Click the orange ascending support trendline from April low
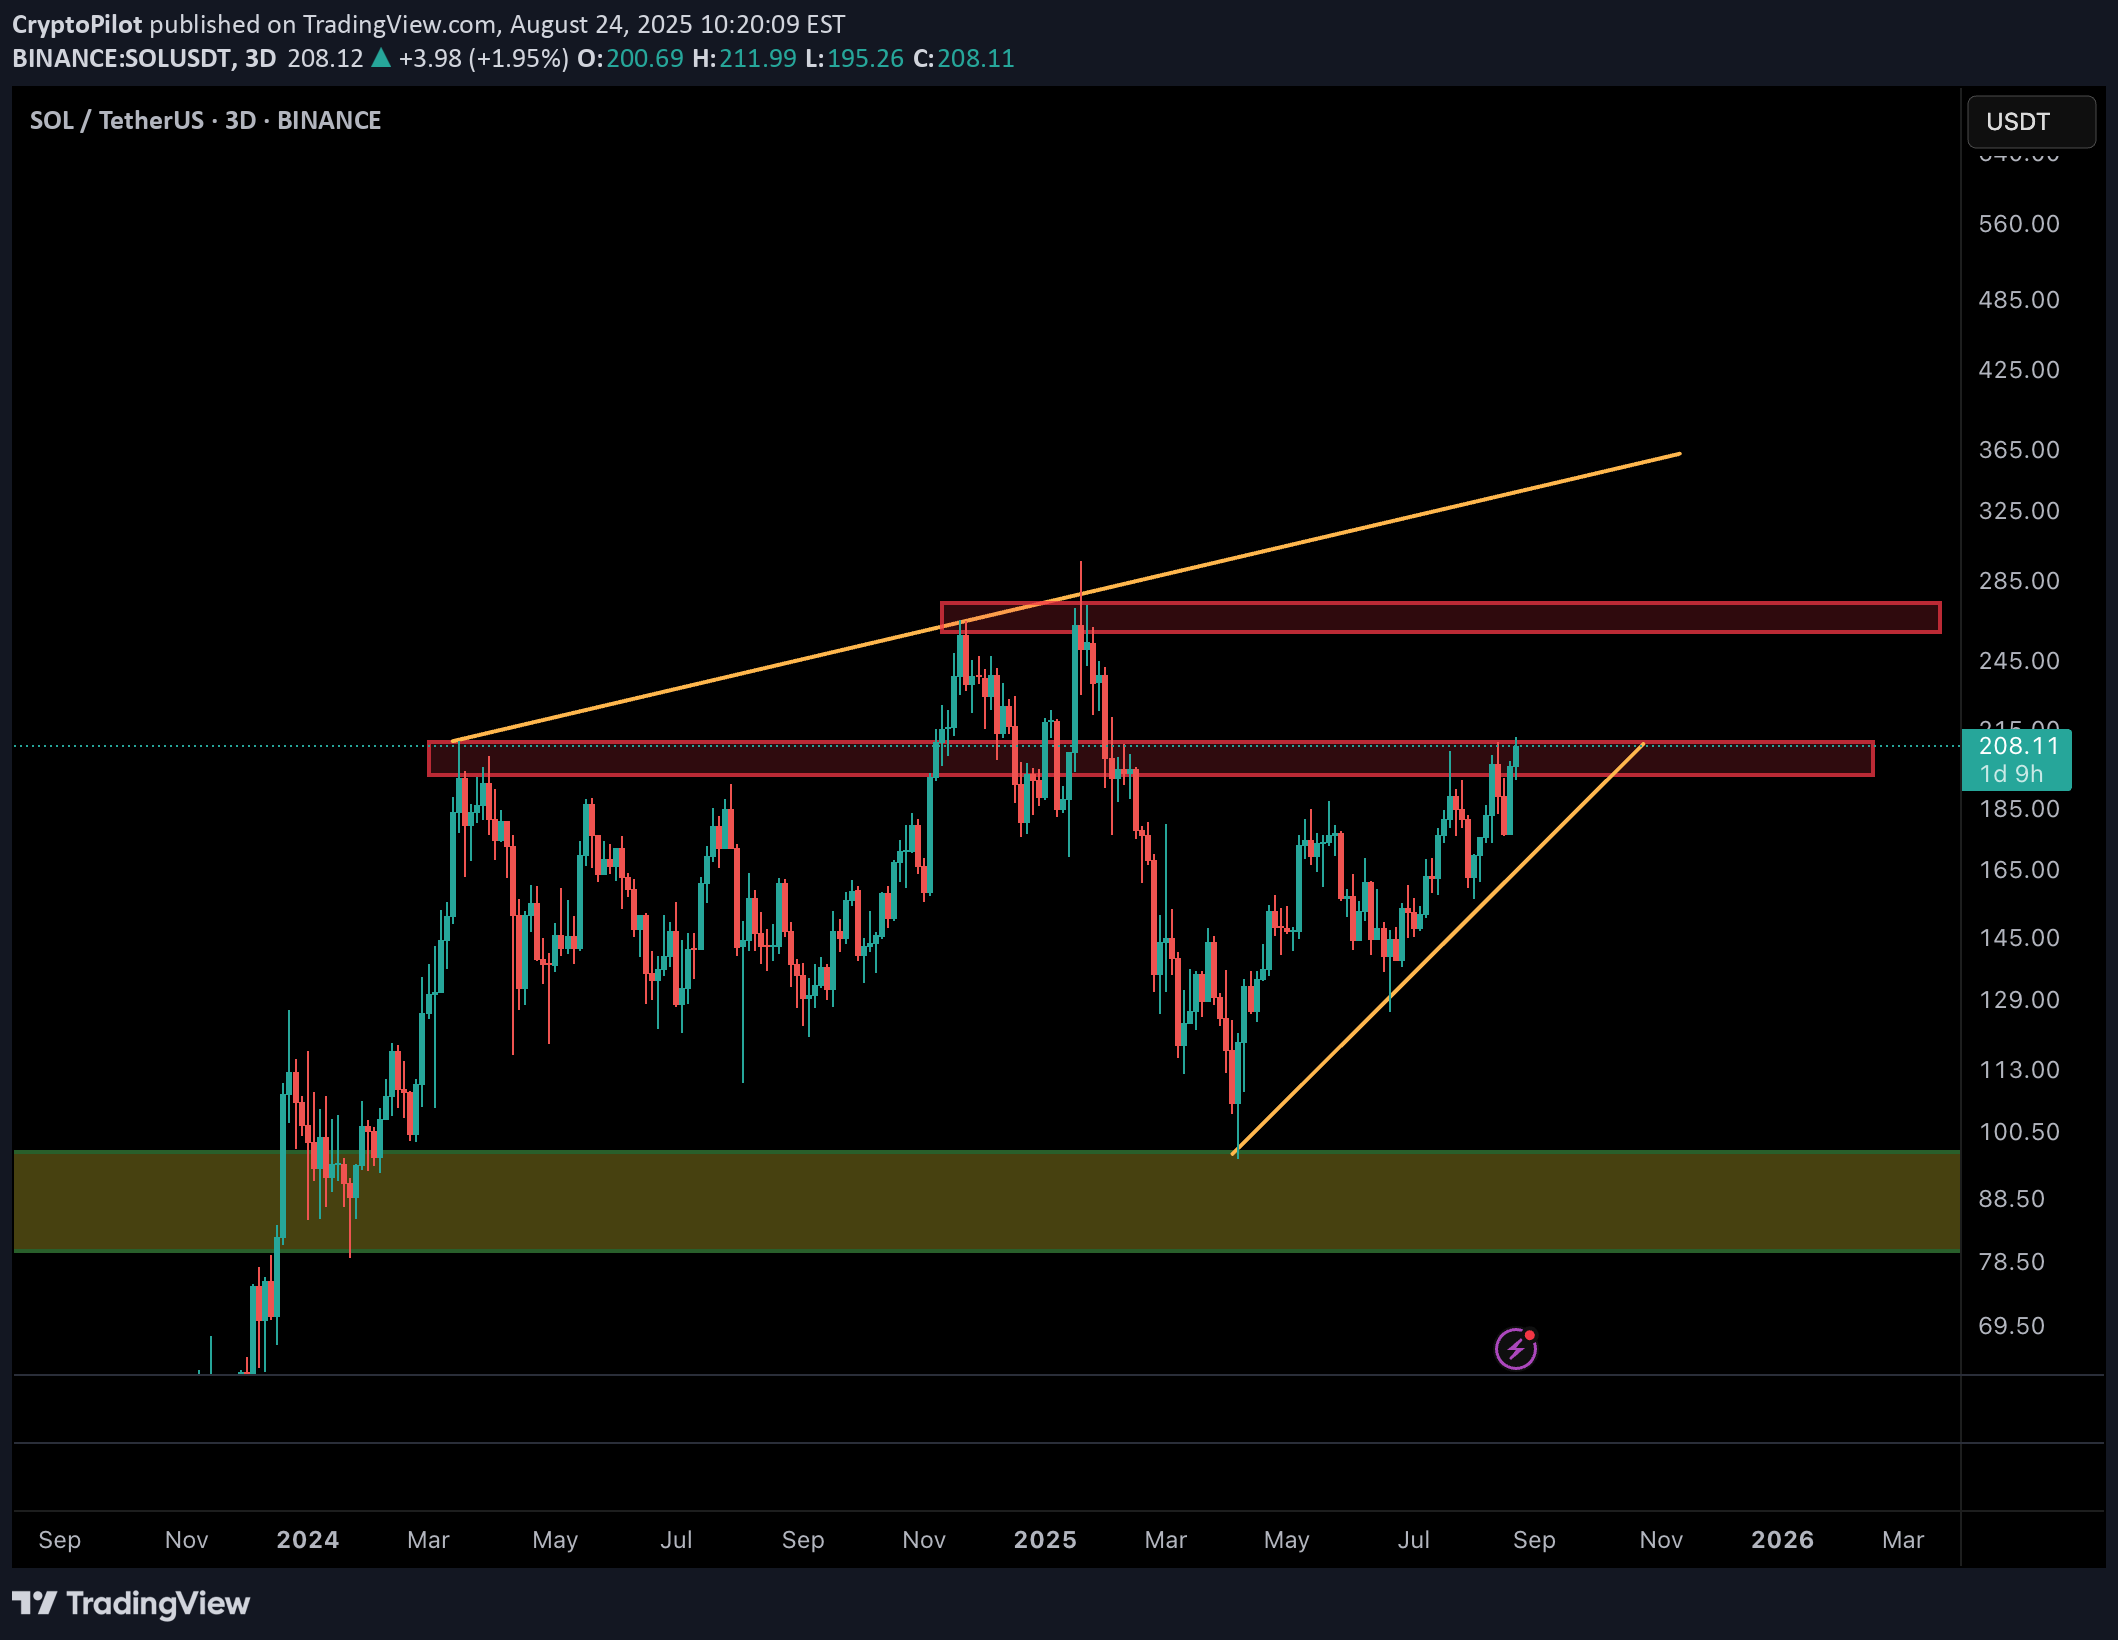The width and height of the screenshot is (2118, 1640). (x=1437, y=950)
